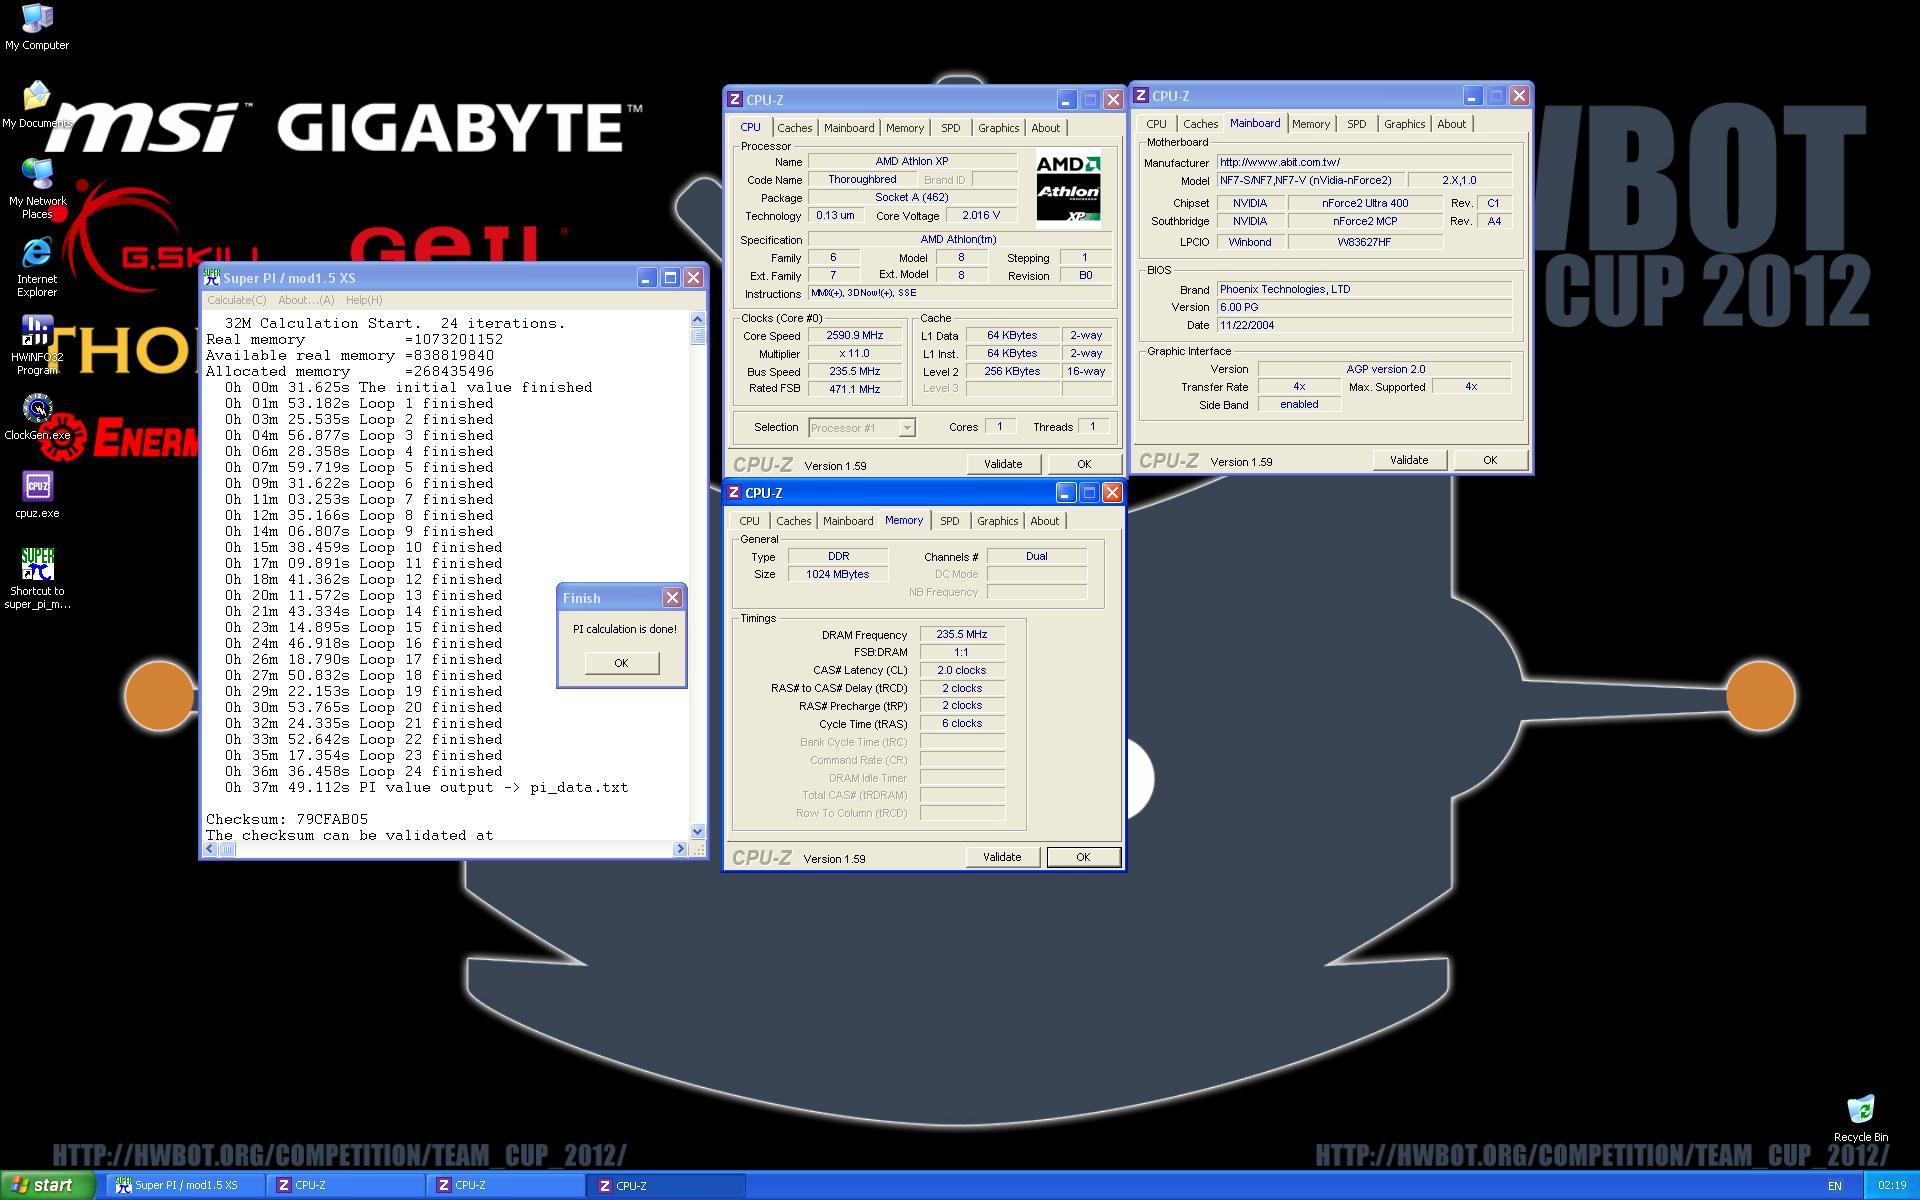Open My Network Places icon

coord(37,189)
